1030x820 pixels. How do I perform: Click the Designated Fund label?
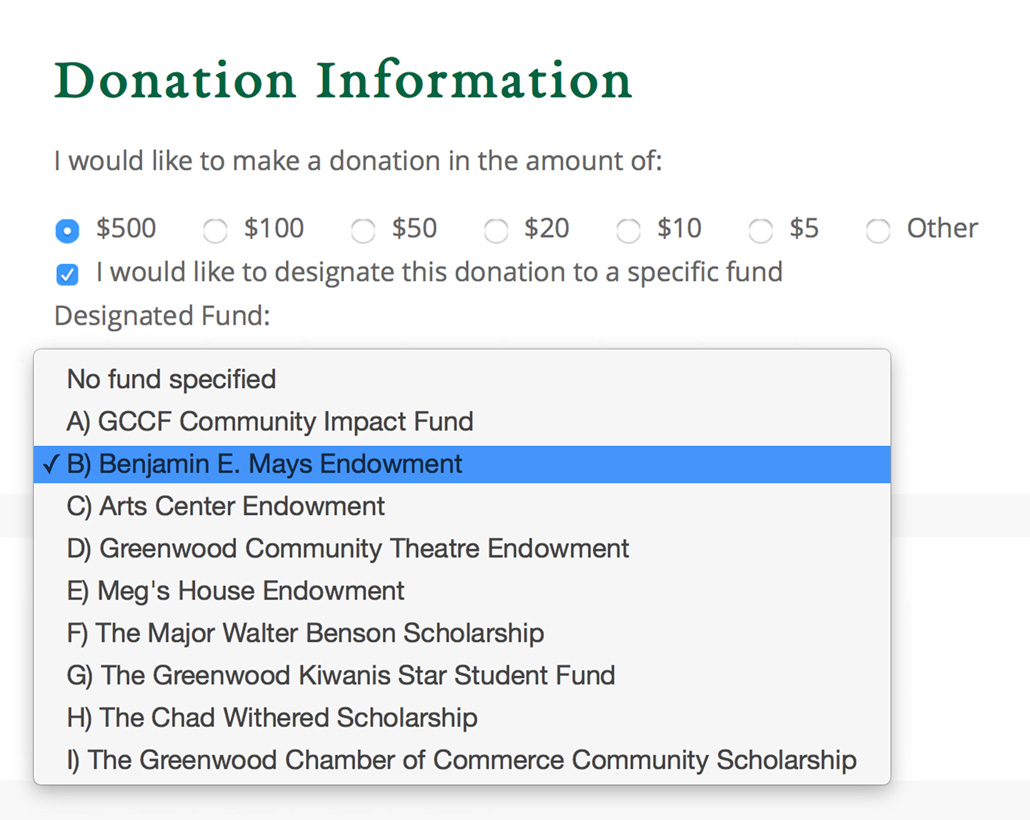click(162, 316)
